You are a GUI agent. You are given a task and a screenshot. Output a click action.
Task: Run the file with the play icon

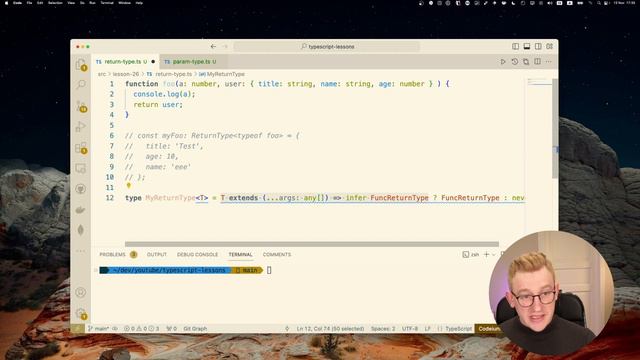[503, 62]
